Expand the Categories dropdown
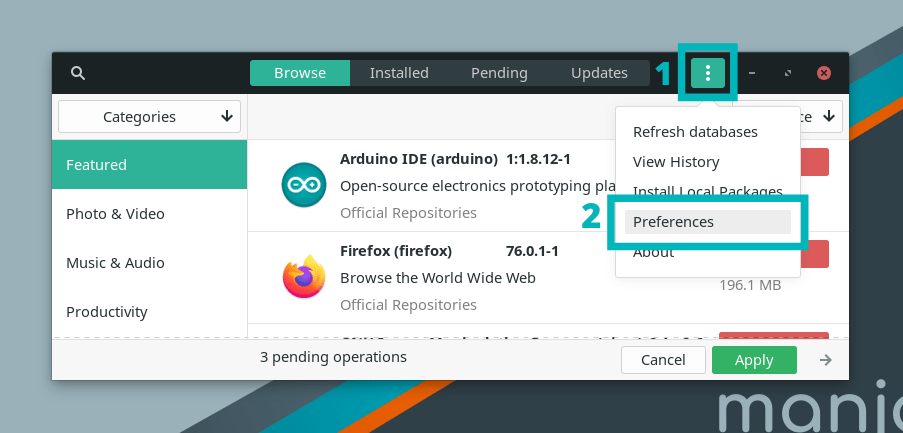The height and width of the screenshot is (433, 903). coord(150,117)
